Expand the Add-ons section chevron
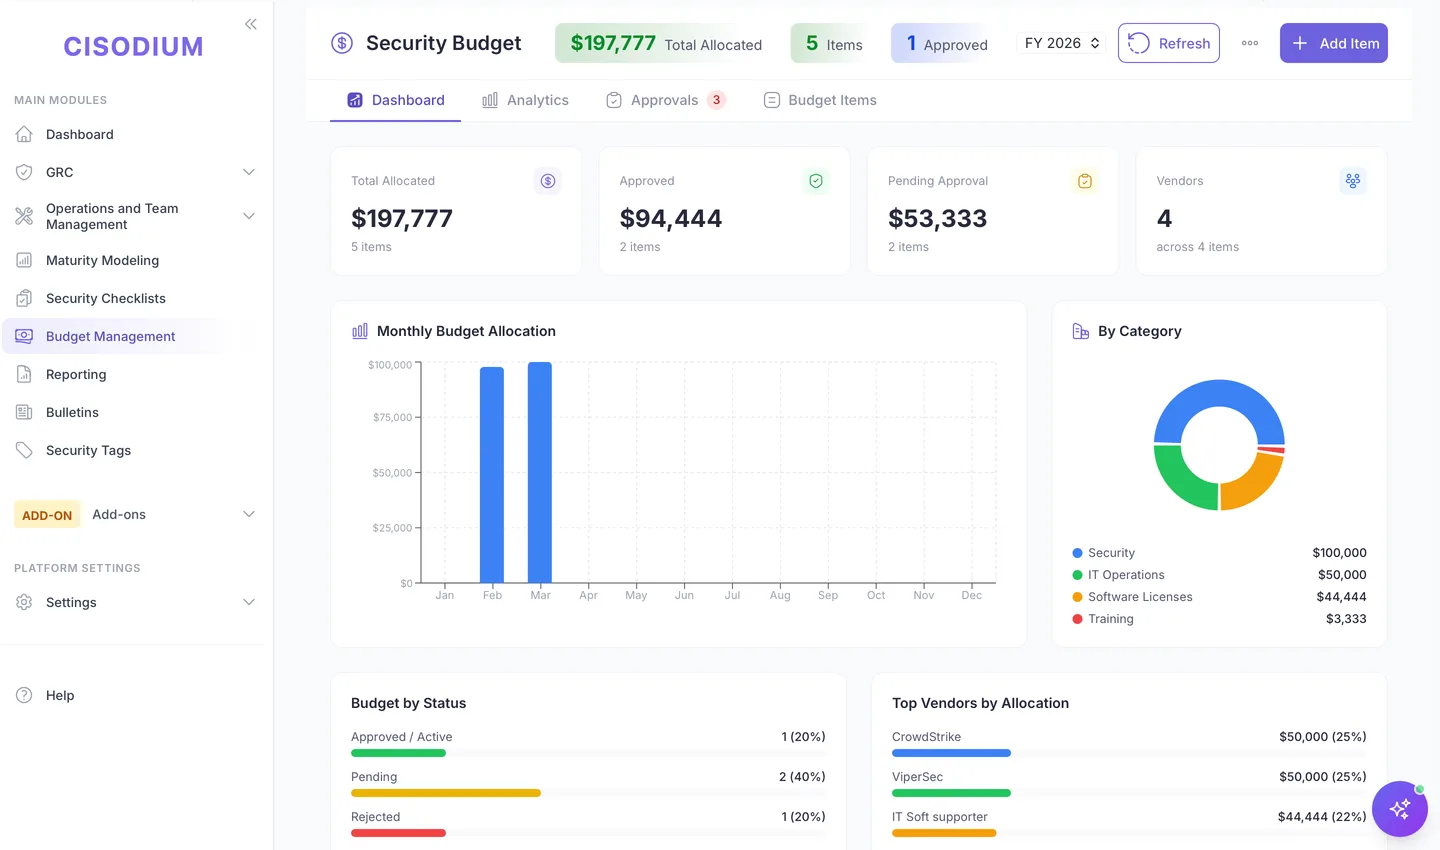 point(249,514)
